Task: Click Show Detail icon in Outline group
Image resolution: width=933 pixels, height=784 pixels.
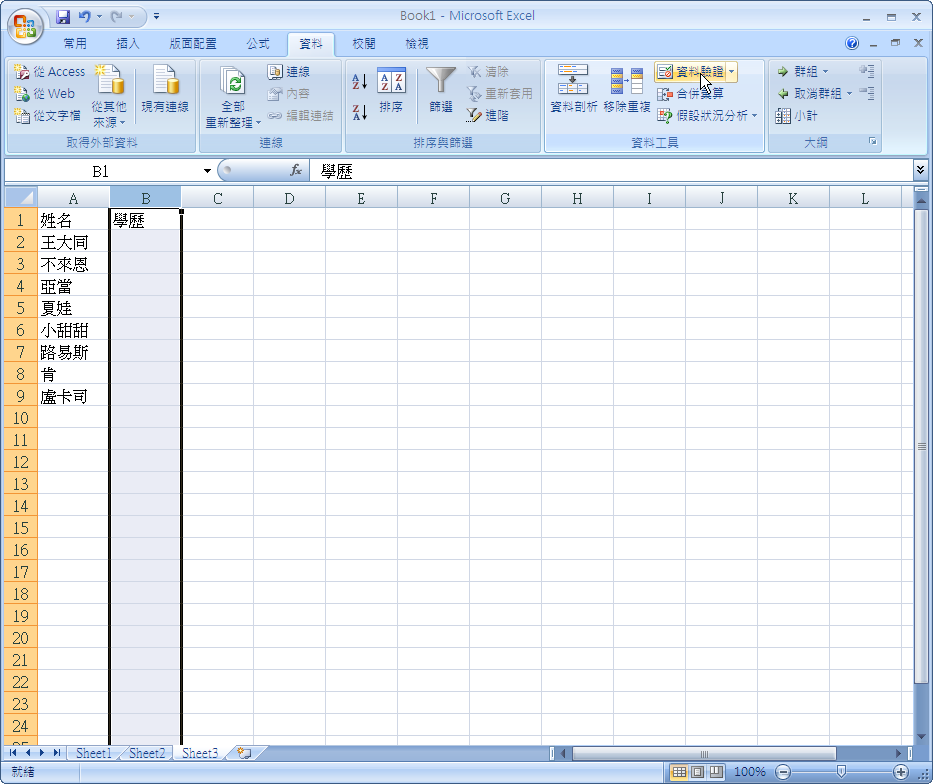Action: (867, 71)
